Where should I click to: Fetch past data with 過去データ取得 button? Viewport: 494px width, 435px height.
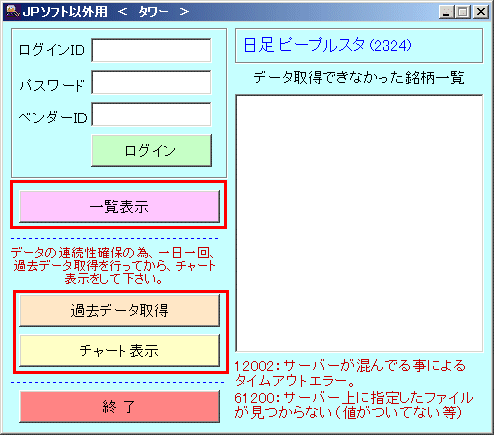119,310
